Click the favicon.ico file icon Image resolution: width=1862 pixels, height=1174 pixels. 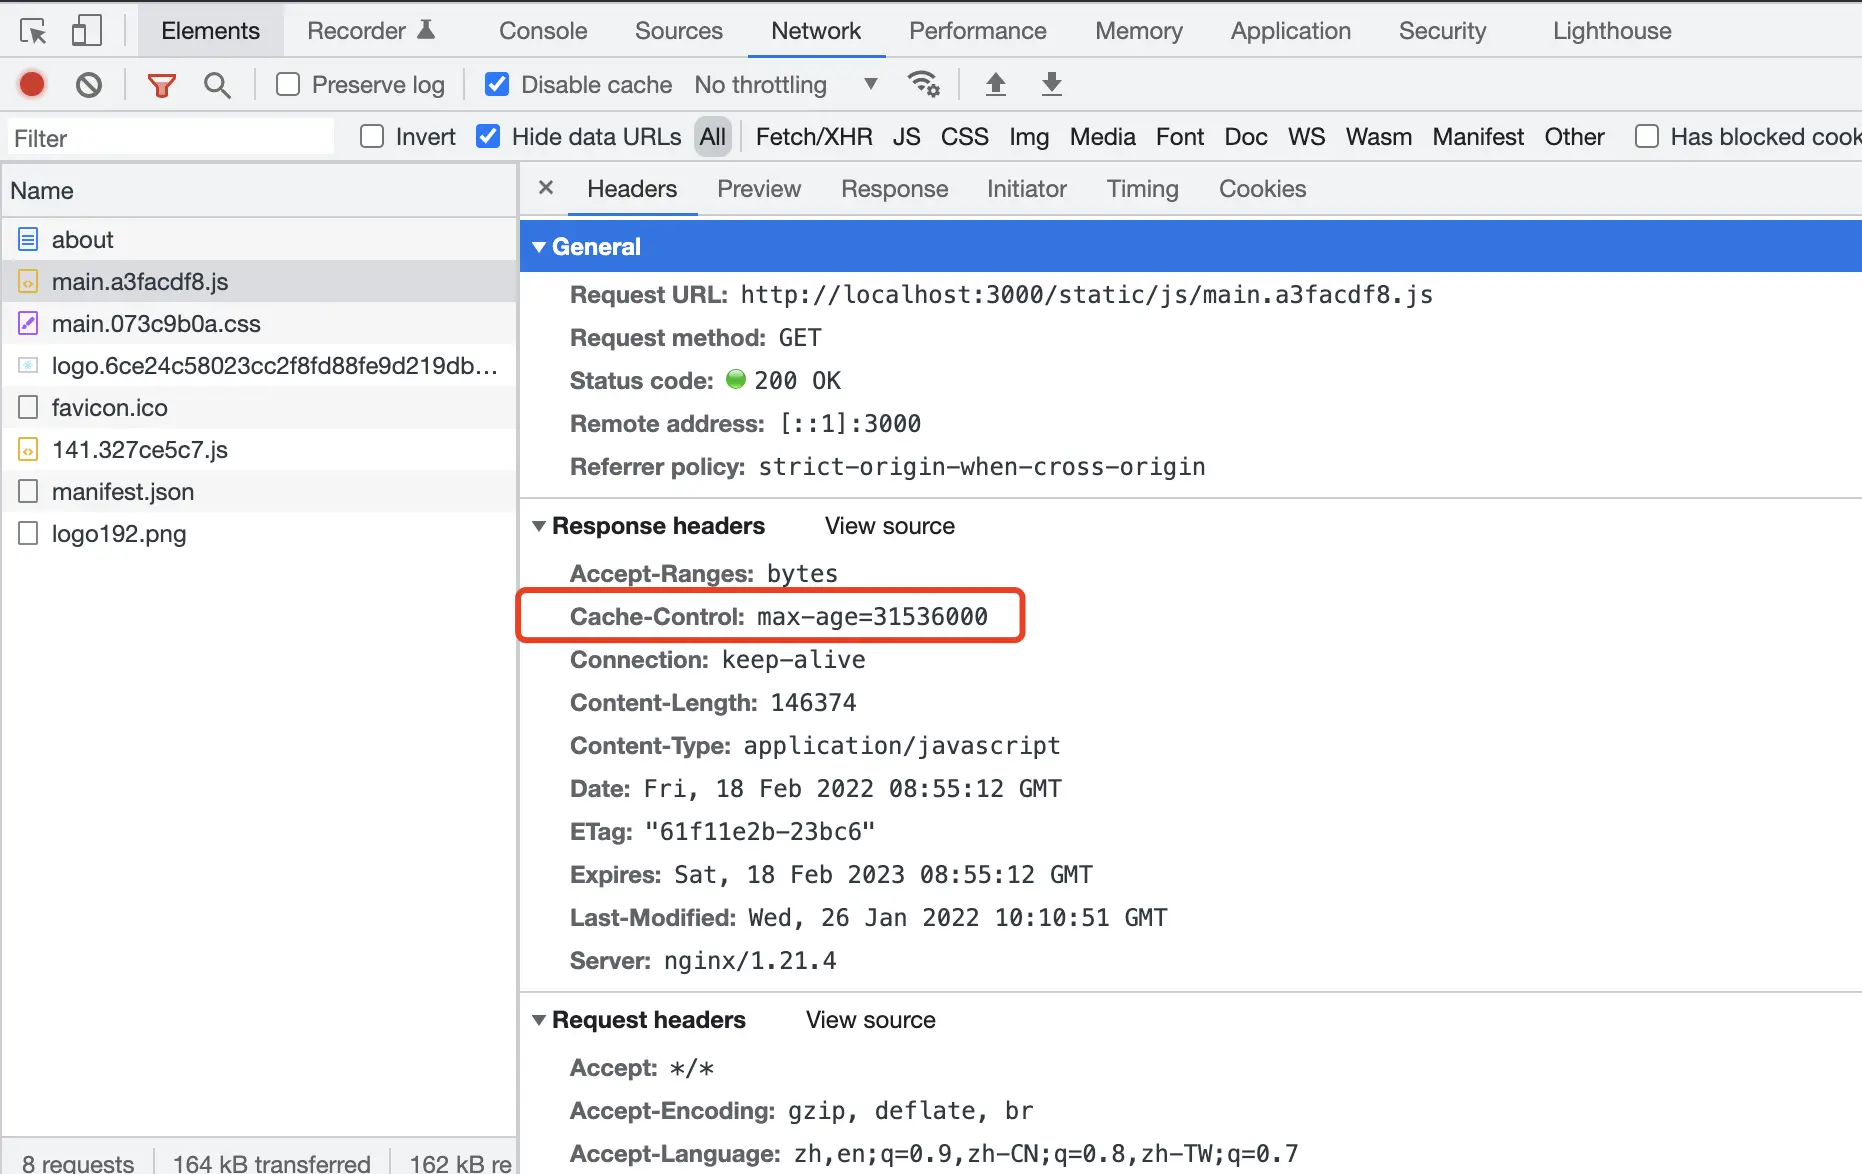point(28,408)
